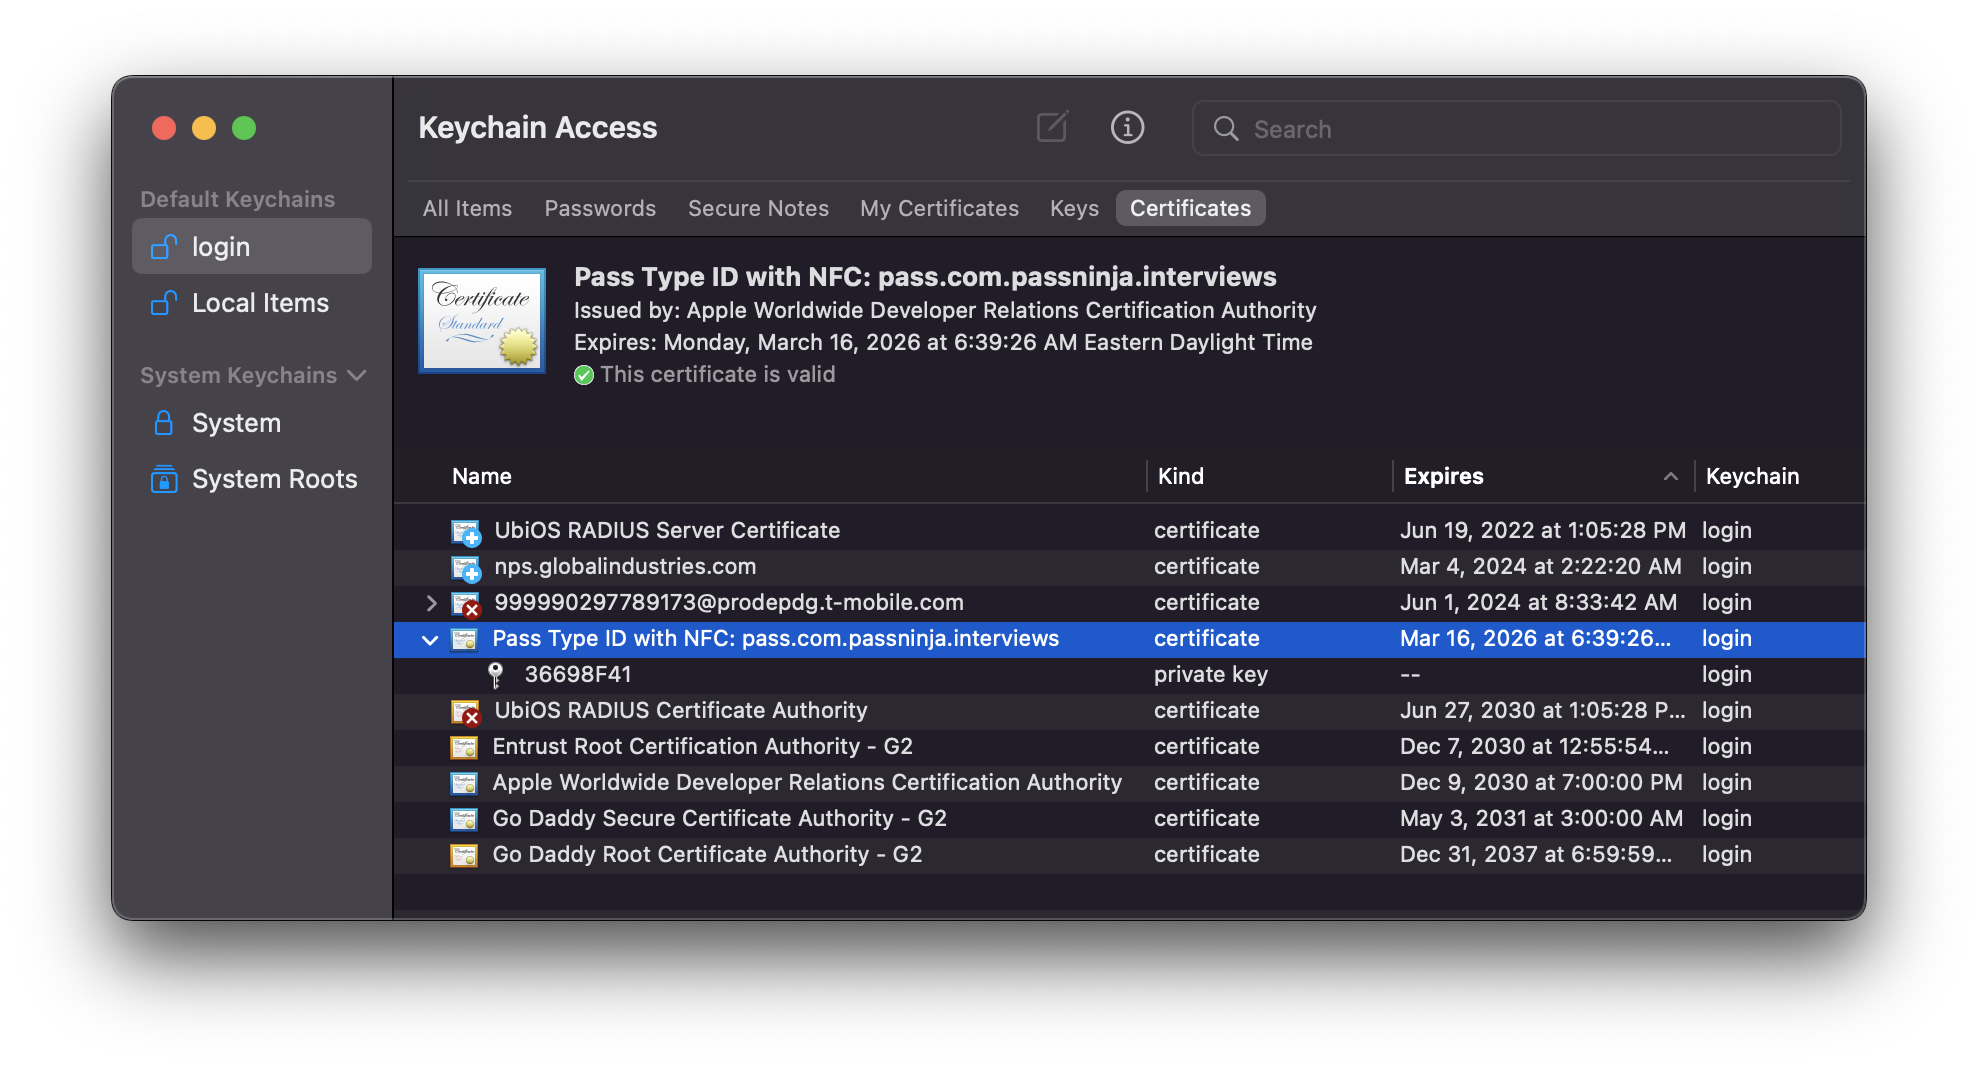1978x1068 pixels.
Task: Click the compose new note icon
Action: (x=1052, y=128)
